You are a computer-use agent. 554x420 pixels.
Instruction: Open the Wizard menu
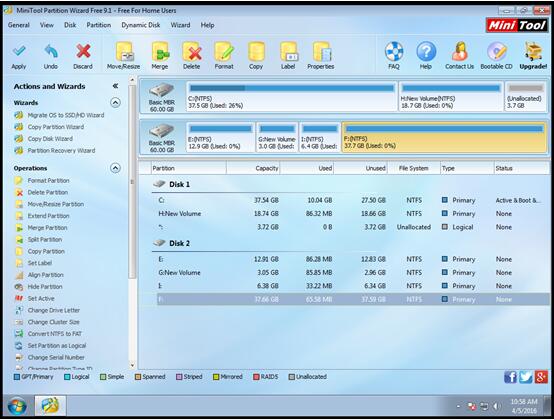pyautogui.click(x=180, y=25)
